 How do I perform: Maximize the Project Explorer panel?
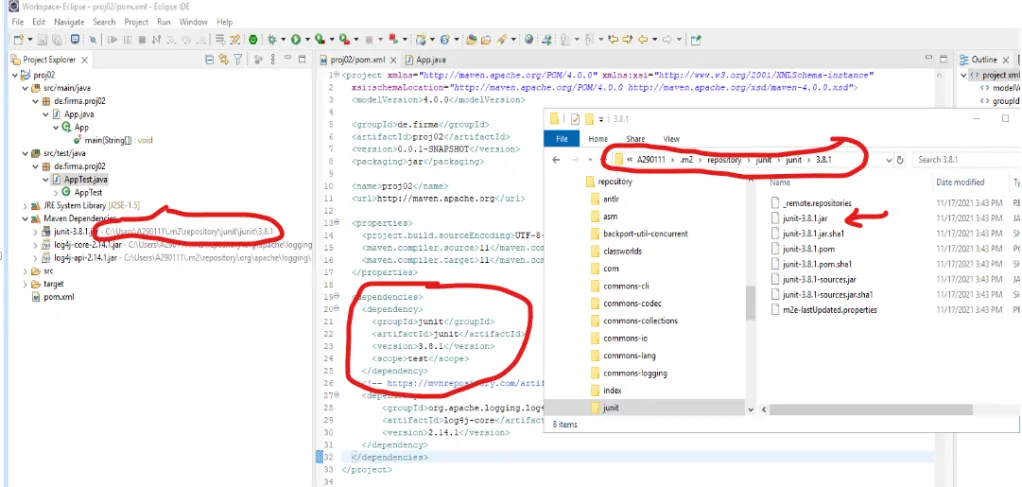[302, 59]
